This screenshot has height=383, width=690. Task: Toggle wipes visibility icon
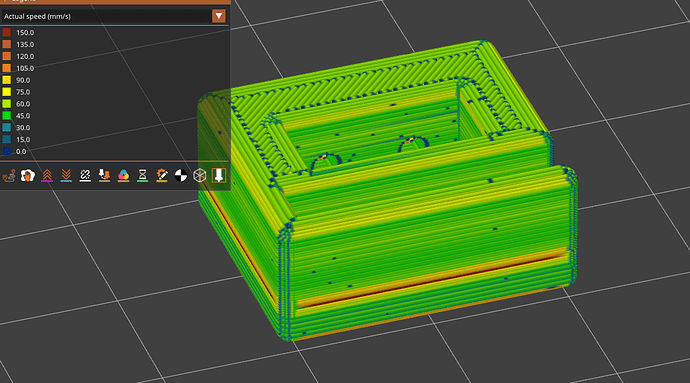(28, 176)
